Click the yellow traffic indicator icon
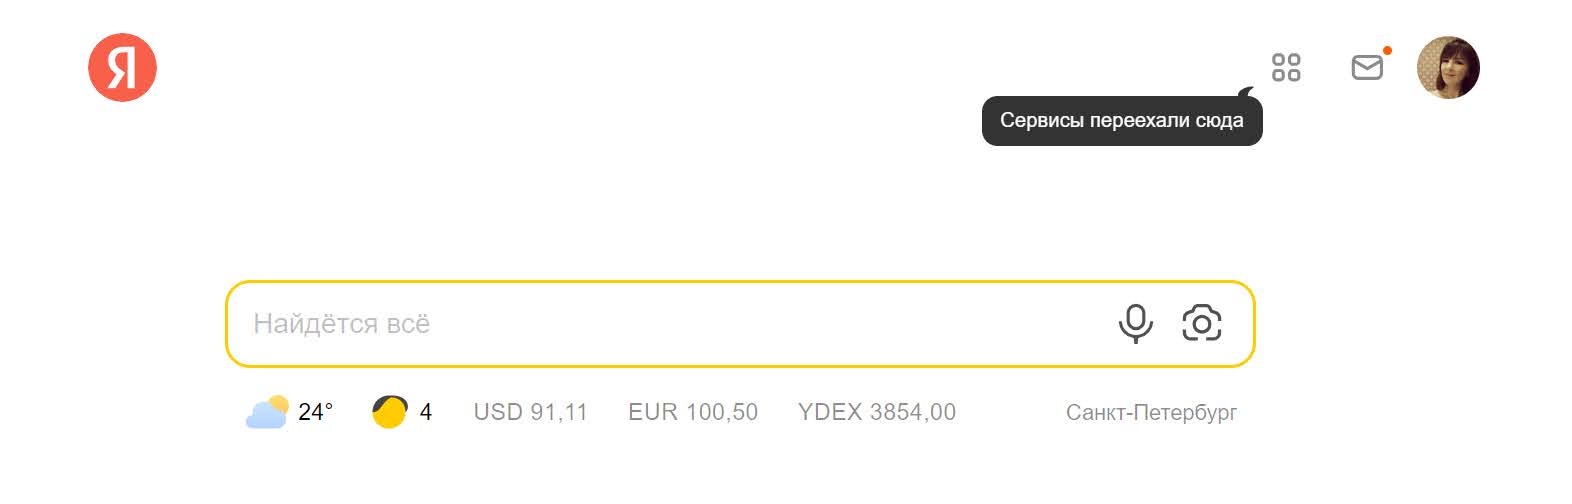Viewport: 1572px width, 504px height. [x=390, y=412]
